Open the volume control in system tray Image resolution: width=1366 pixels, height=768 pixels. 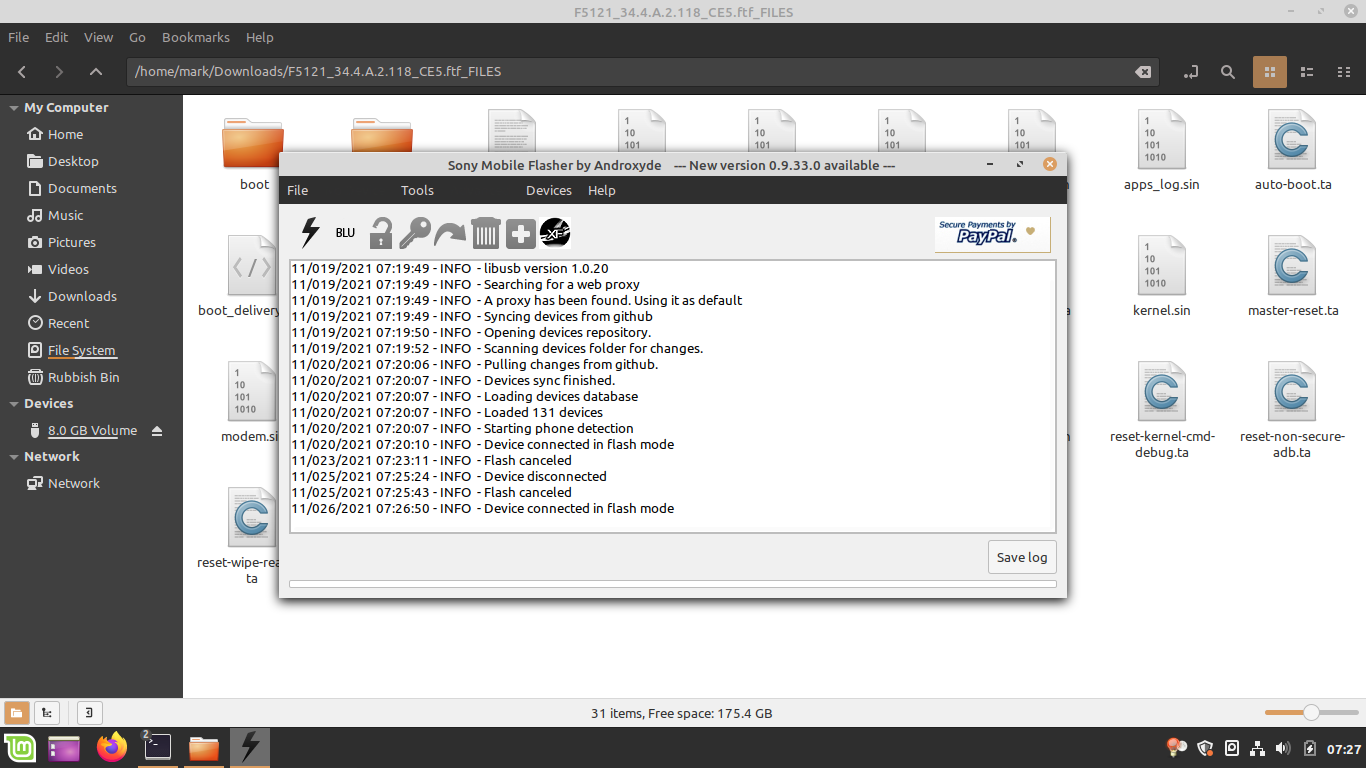point(1284,748)
